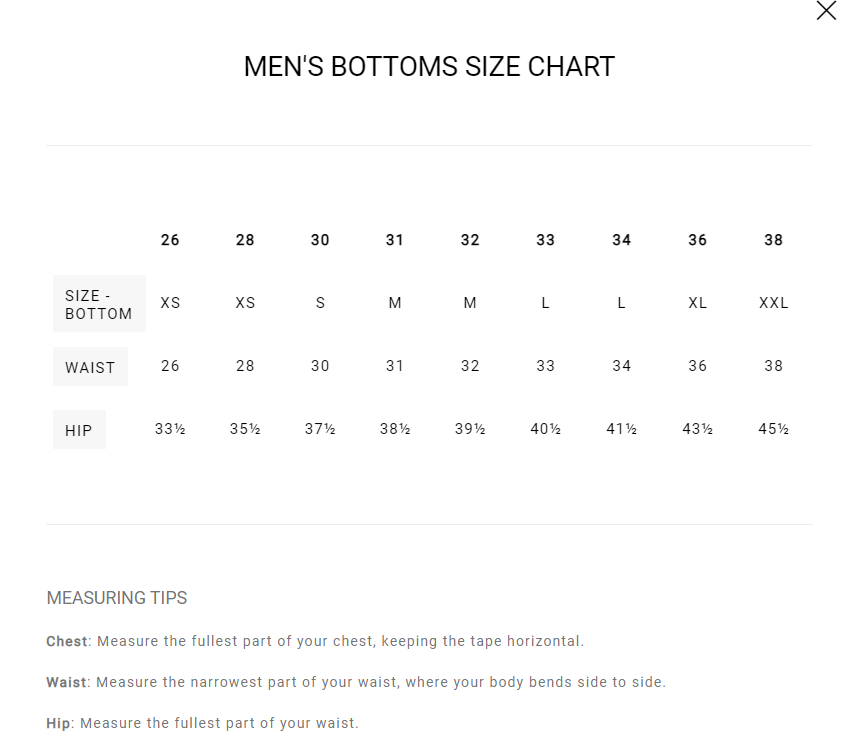Click the hip value 45½ cell
The image size is (858, 756).
773,429
